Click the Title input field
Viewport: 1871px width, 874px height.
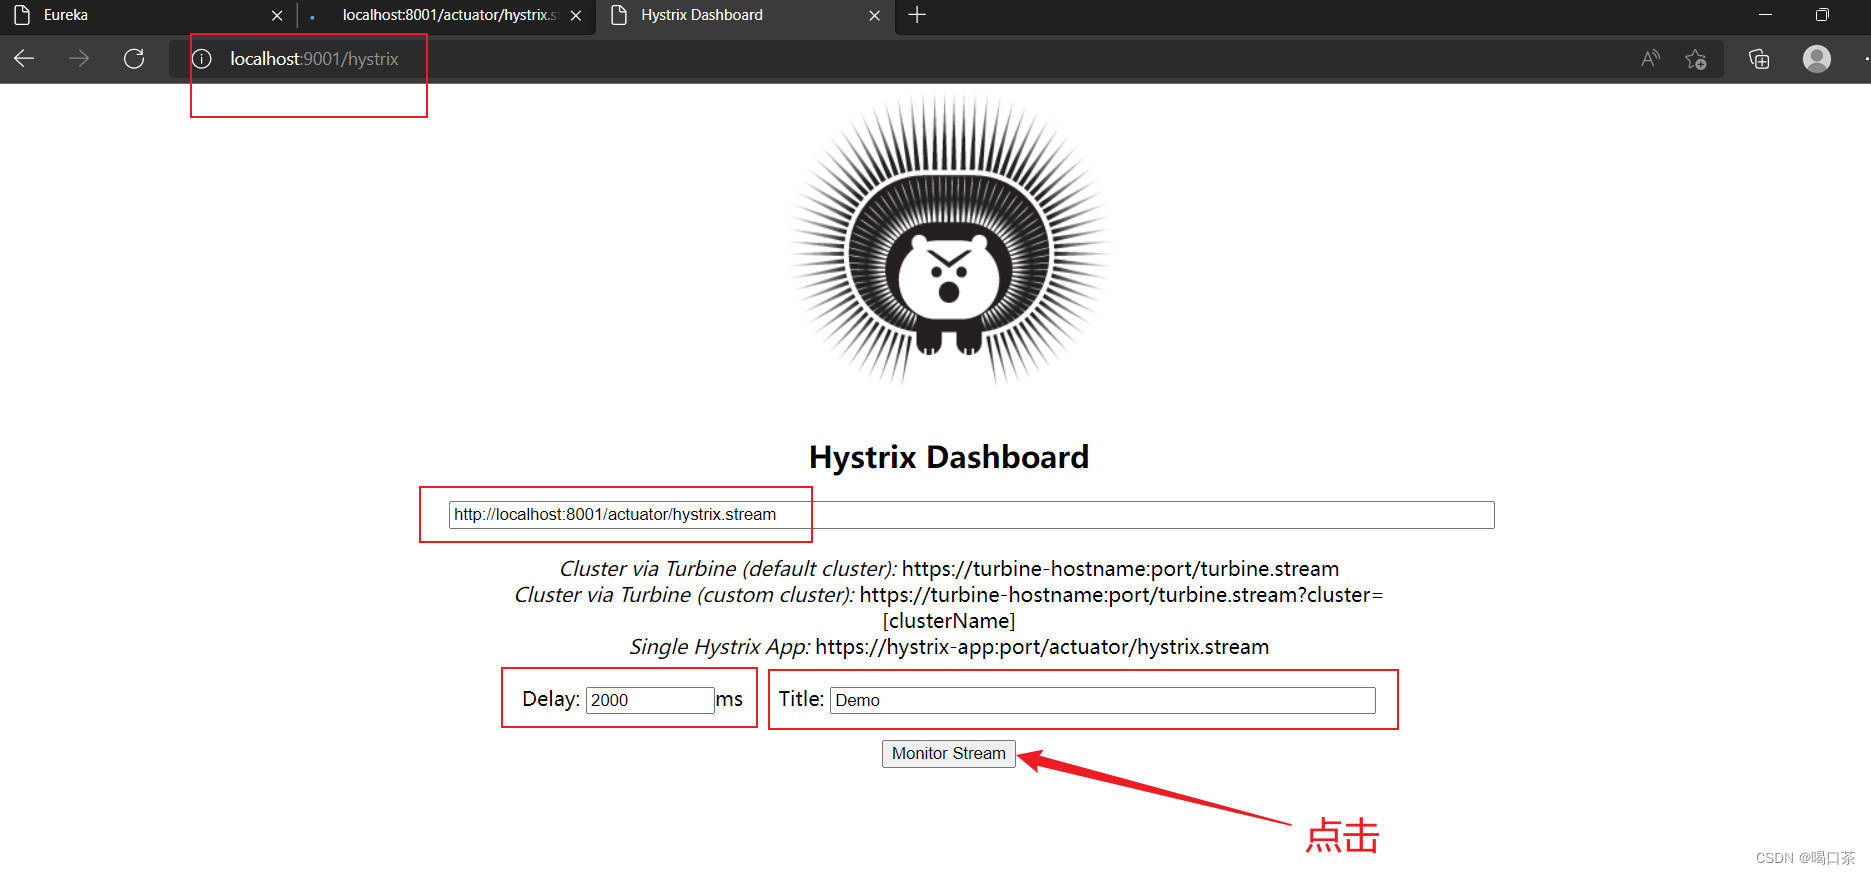click(x=1102, y=700)
